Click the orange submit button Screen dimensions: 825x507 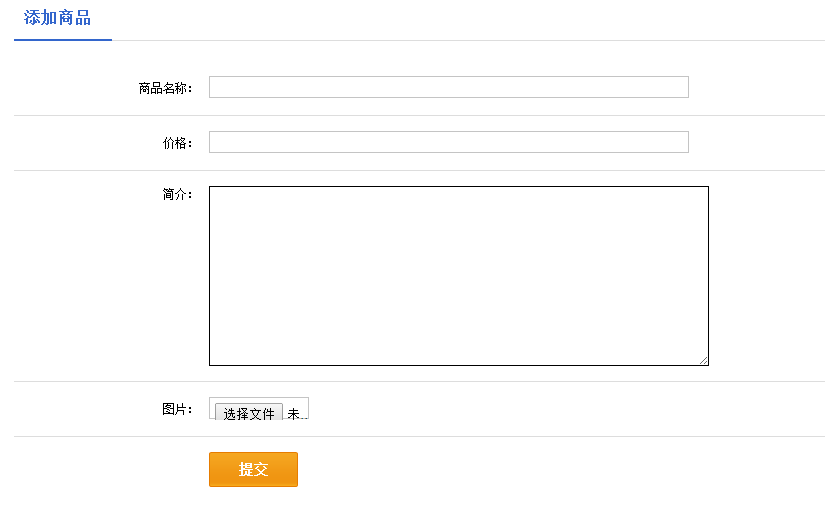(x=253, y=470)
